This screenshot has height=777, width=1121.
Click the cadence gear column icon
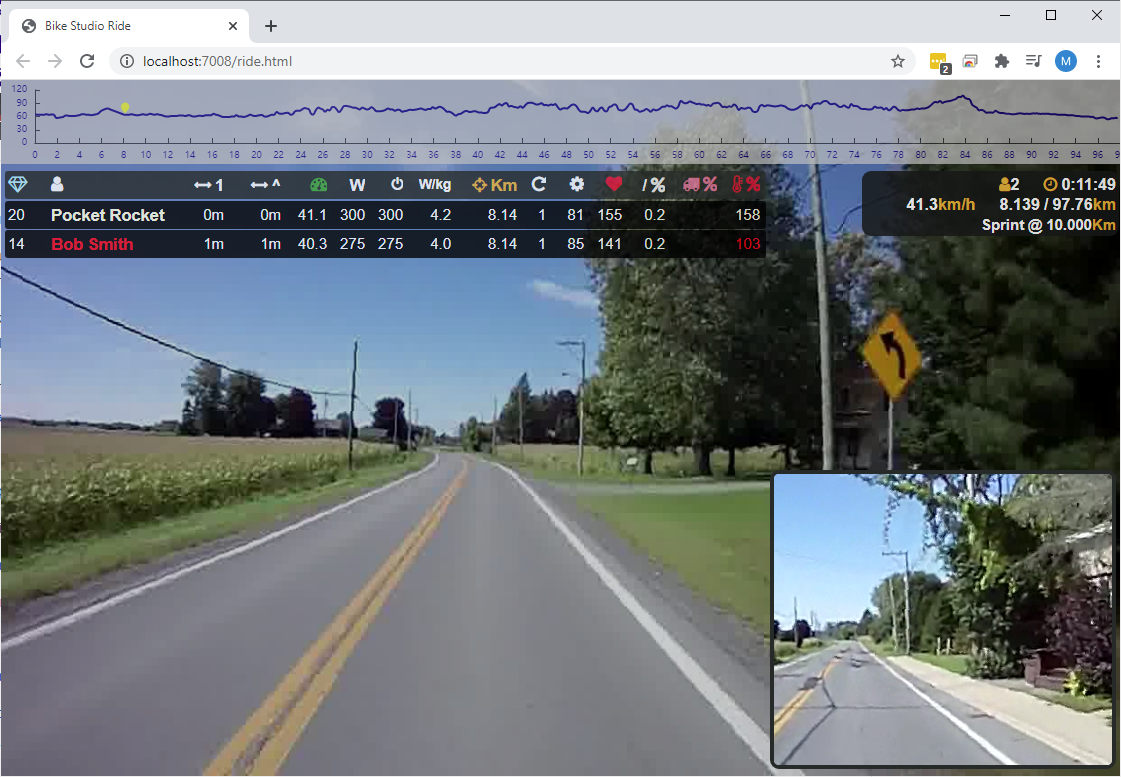[x=576, y=184]
